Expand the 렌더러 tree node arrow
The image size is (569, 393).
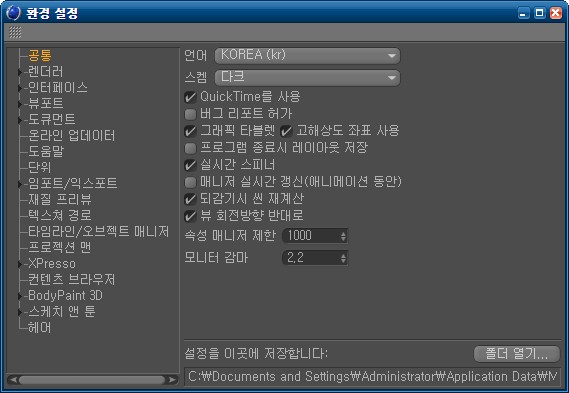tap(20, 73)
